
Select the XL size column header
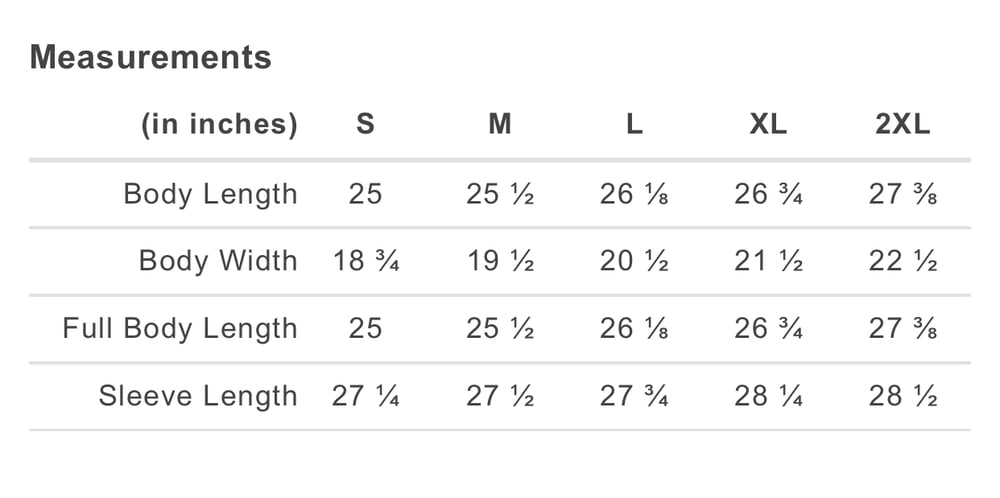tap(768, 125)
